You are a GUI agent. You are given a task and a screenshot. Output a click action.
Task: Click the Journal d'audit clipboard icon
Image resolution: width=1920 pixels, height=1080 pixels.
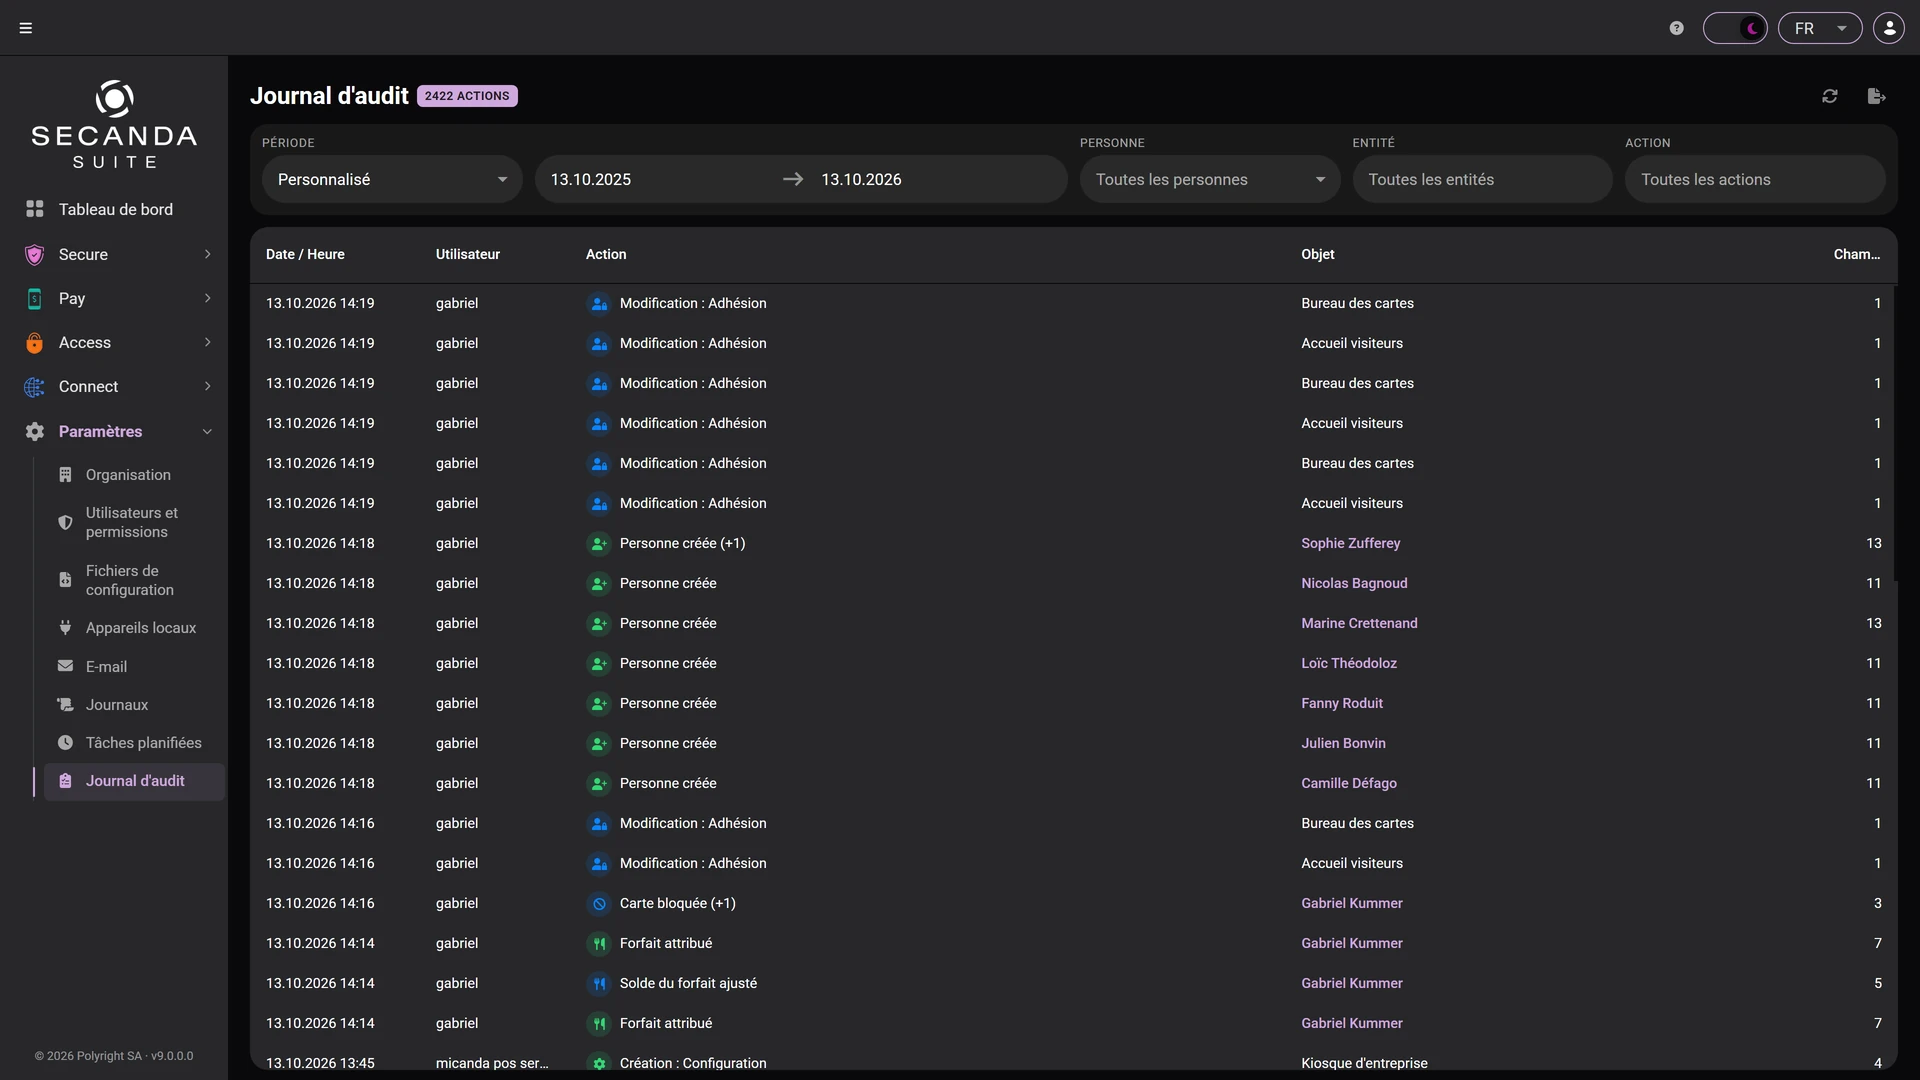click(x=65, y=781)
